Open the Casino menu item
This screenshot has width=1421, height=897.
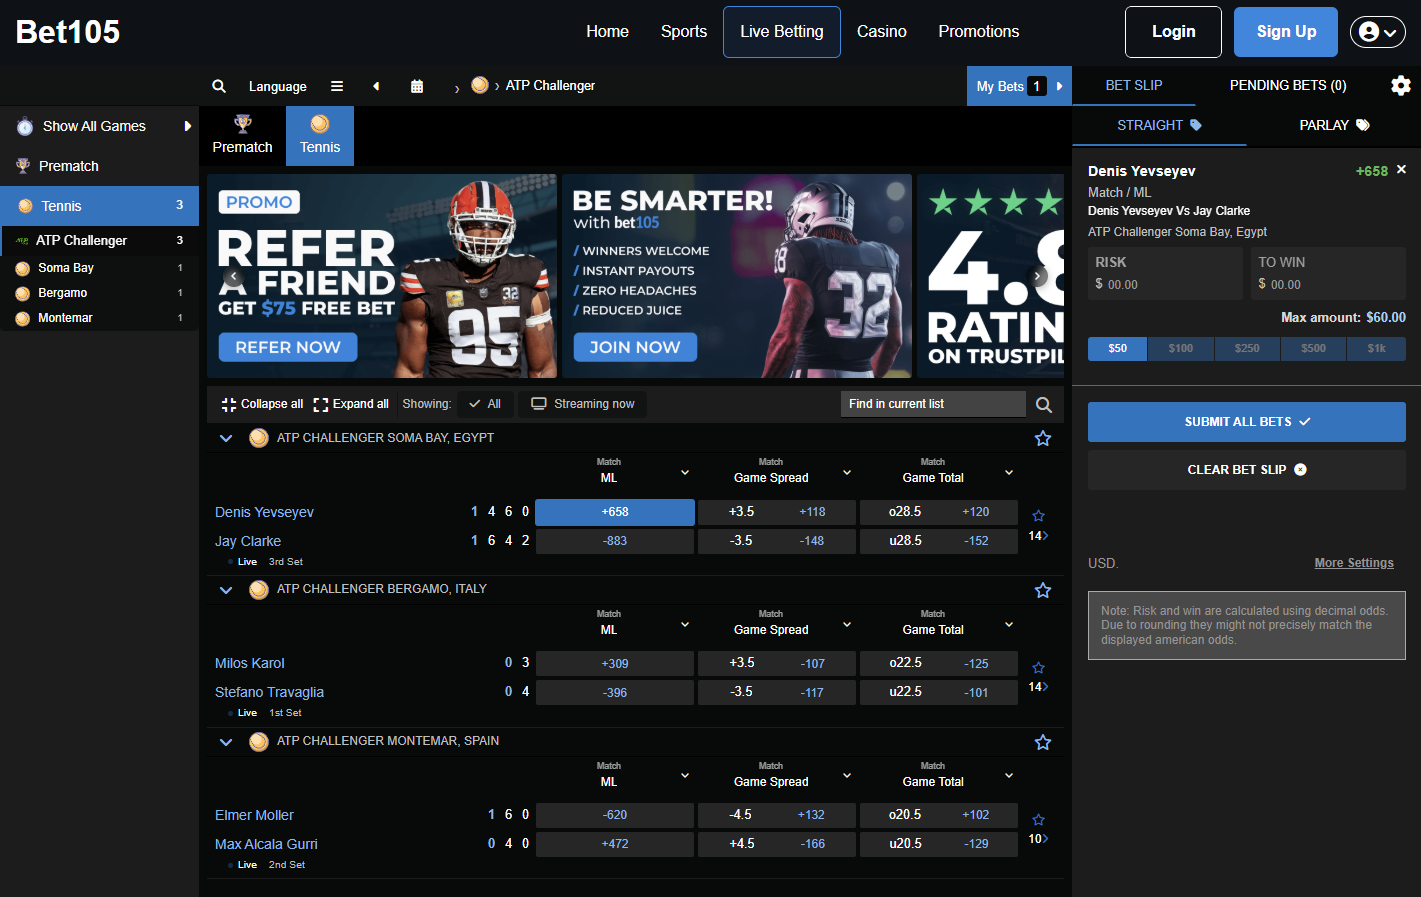pos(881,31)
